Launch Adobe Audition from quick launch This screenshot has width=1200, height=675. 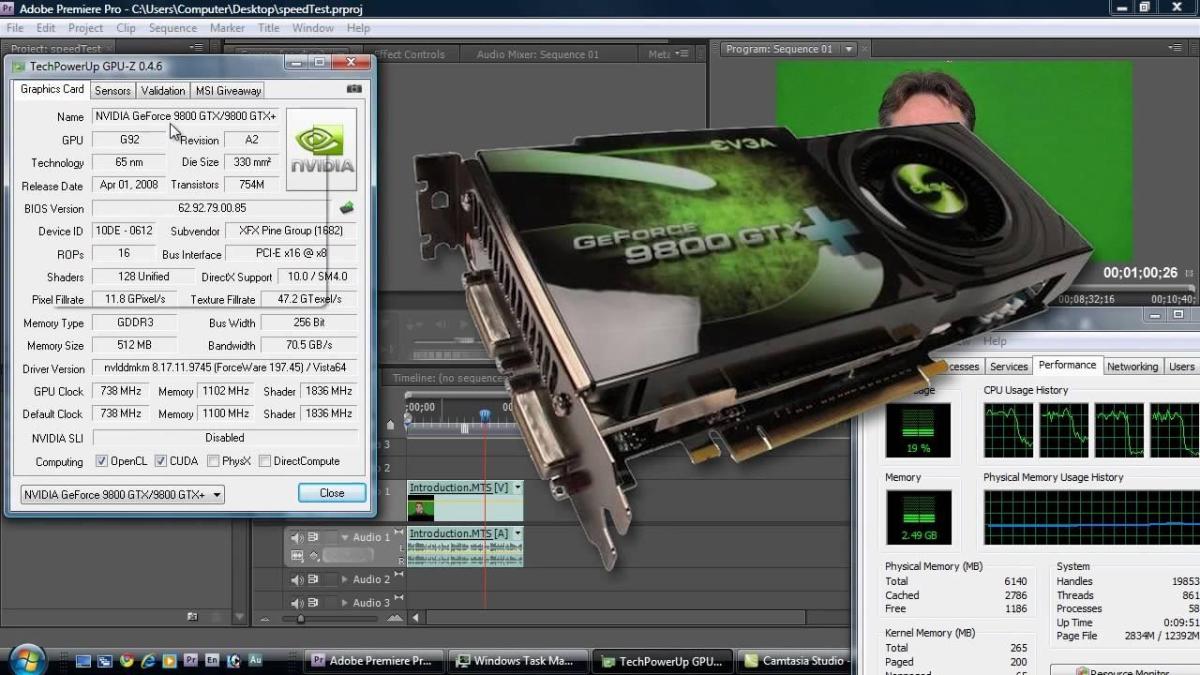click(x=255, y=660)
